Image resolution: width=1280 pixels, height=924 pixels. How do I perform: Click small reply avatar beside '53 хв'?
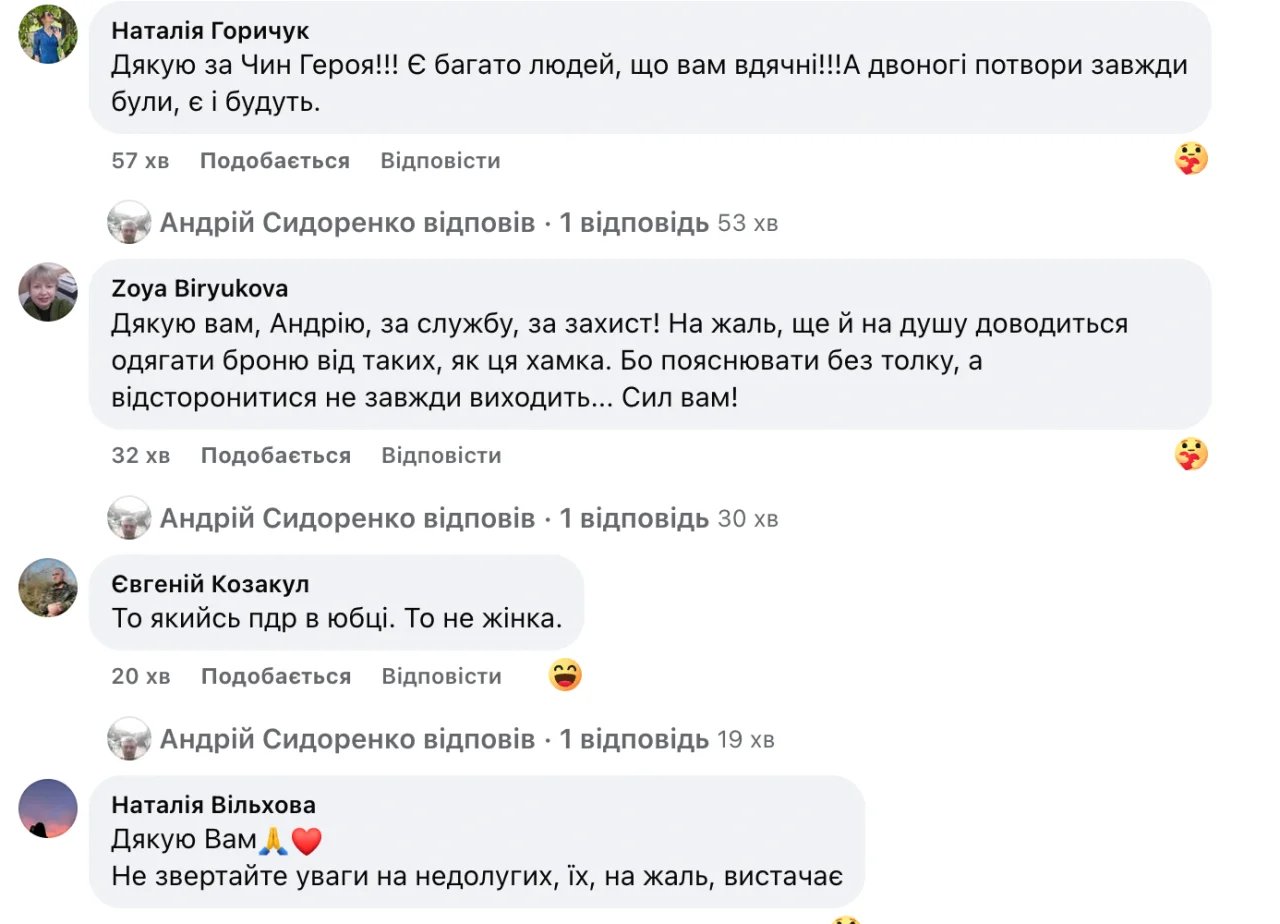[129, 222]
